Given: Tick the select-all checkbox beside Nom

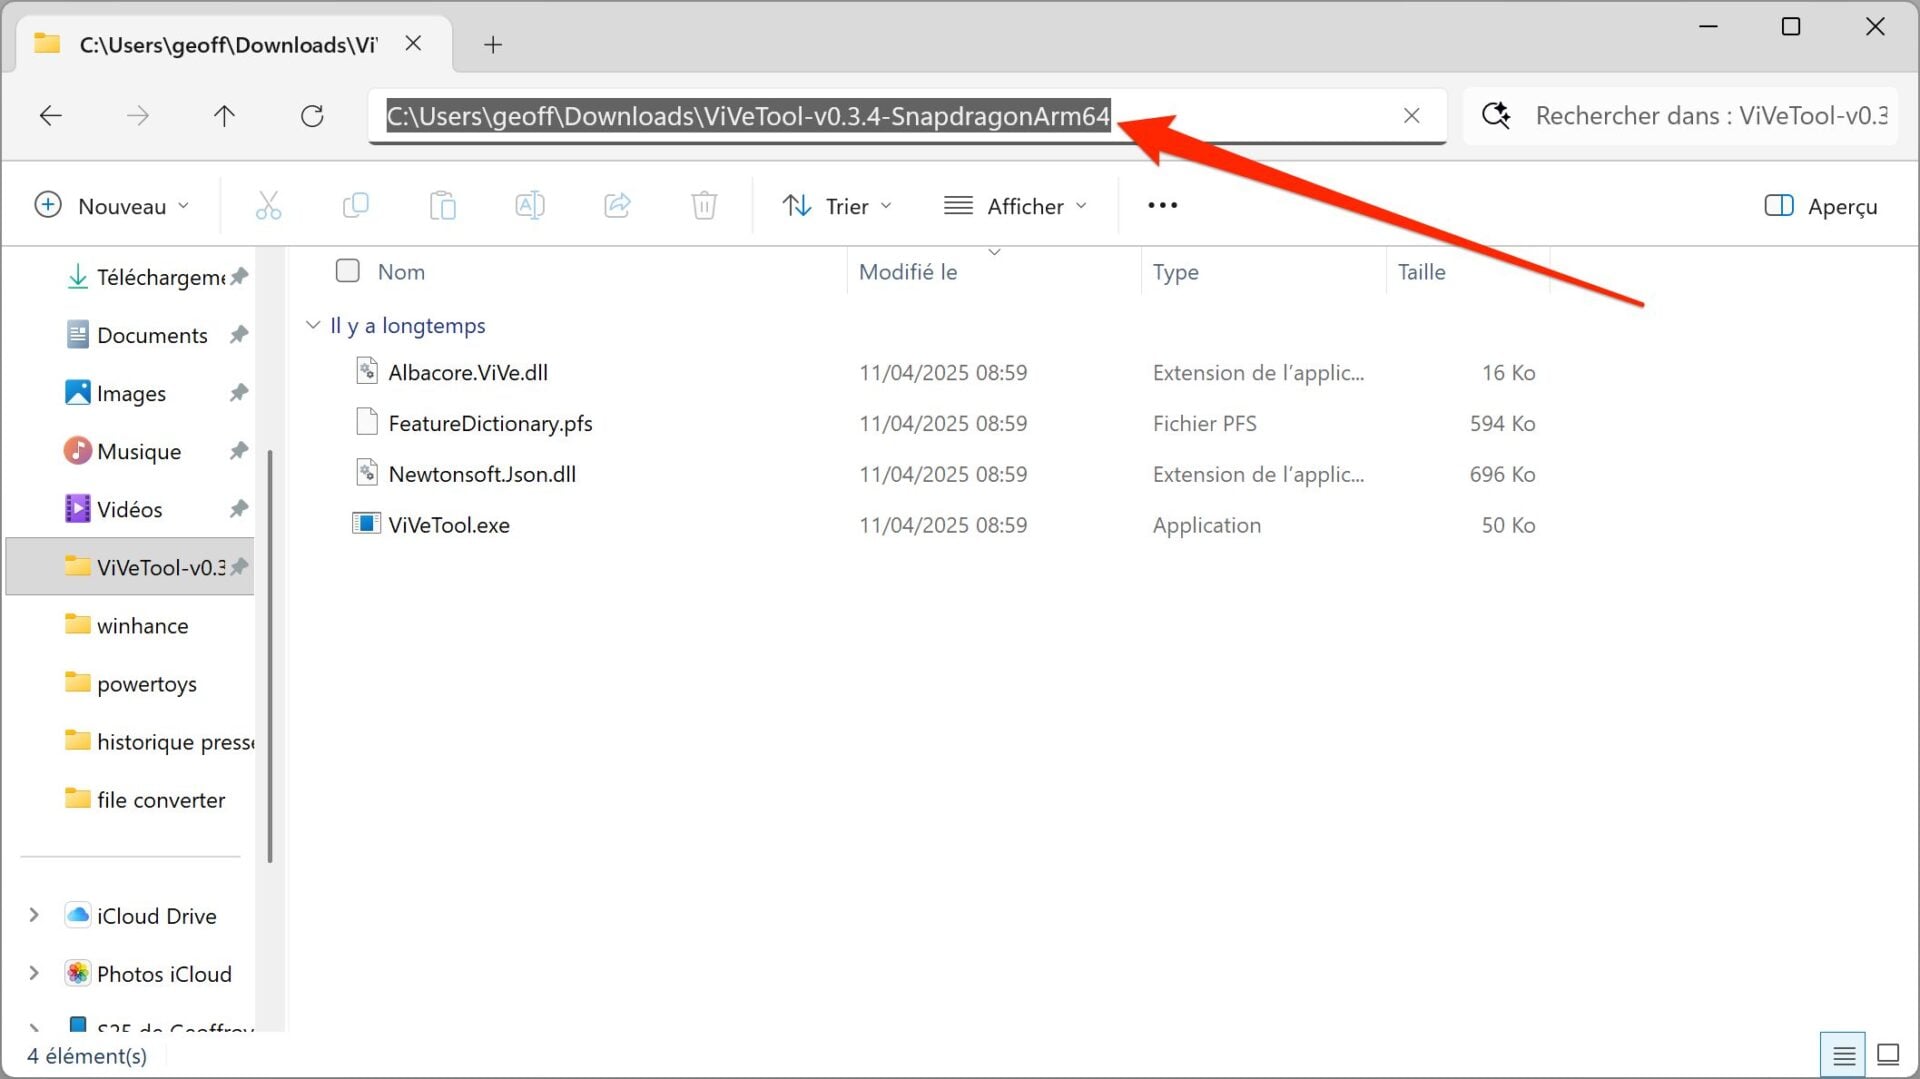Looking at the screenshot, I should pyautogui.click(x=347, y=271).
